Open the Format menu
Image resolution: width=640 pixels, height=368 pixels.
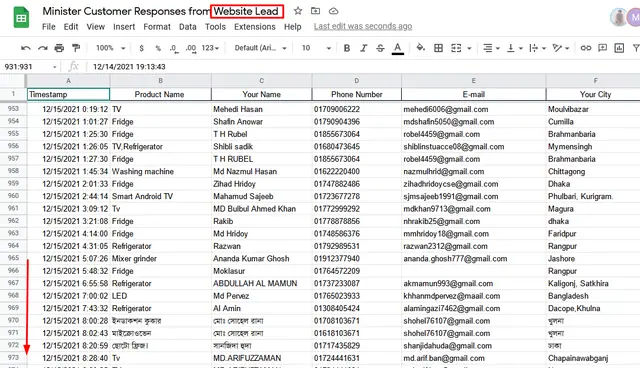click(x=157, y=27)
